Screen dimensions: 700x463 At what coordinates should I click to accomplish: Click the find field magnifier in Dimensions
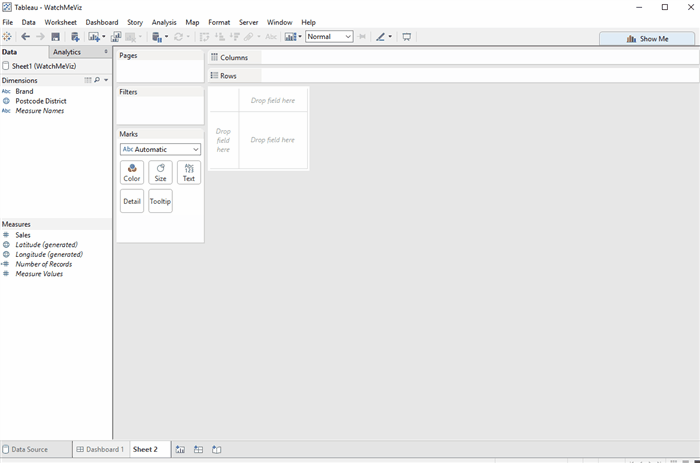(97, 80)
